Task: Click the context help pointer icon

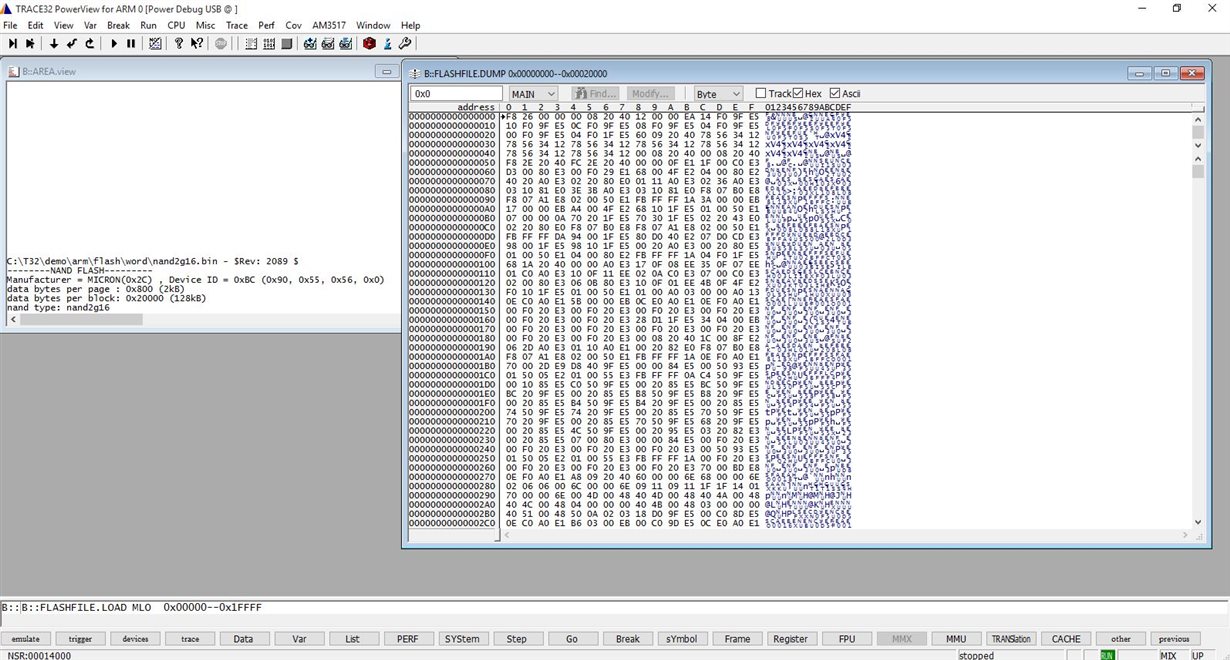Action: click(197, 43)
